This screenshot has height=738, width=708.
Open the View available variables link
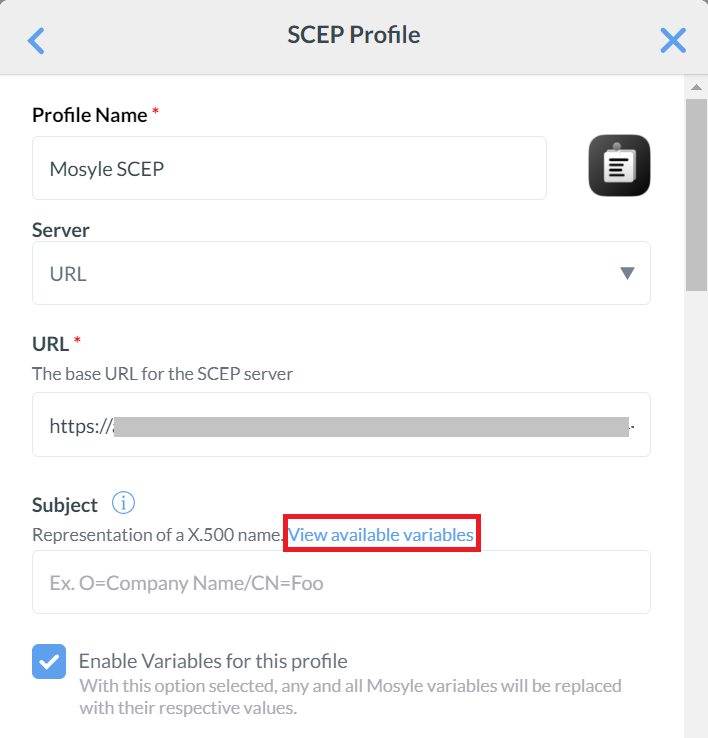[x=381, y=535]
